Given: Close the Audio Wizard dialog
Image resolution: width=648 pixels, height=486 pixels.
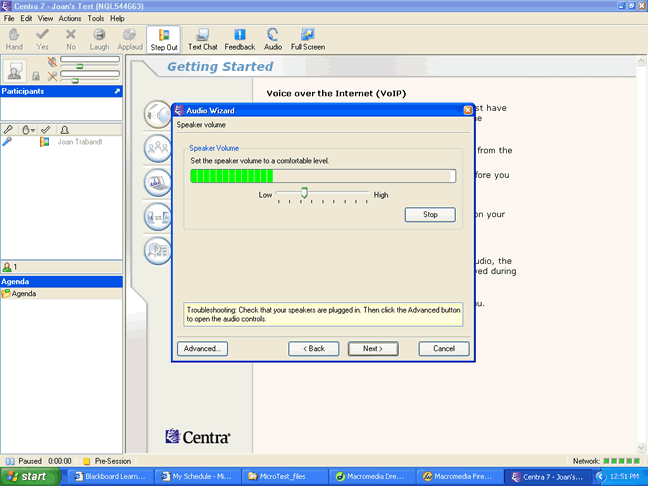Looking at the screenshot, I should pyautogui.click(x=468, y=110).
